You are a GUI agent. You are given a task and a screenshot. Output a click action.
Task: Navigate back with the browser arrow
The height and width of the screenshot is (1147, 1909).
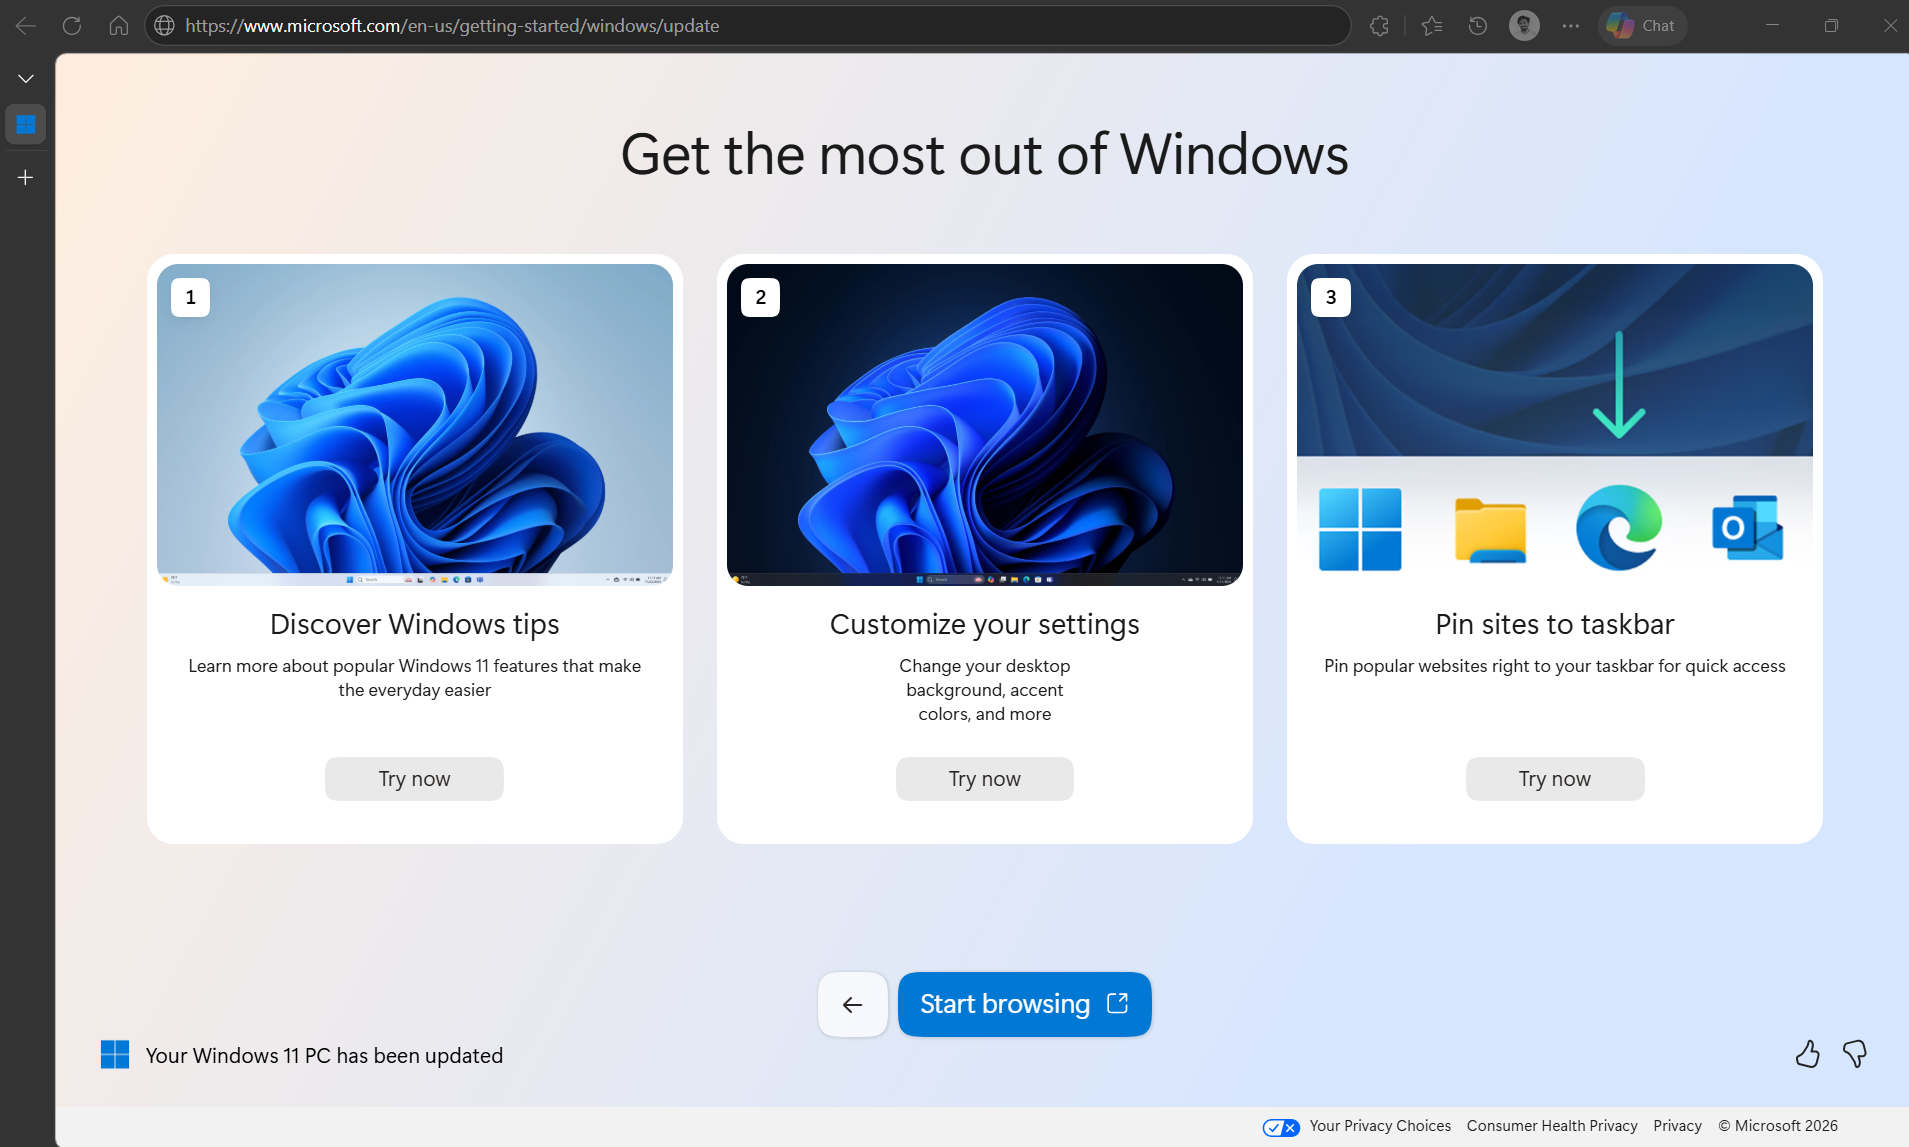[x=25, y=25]
